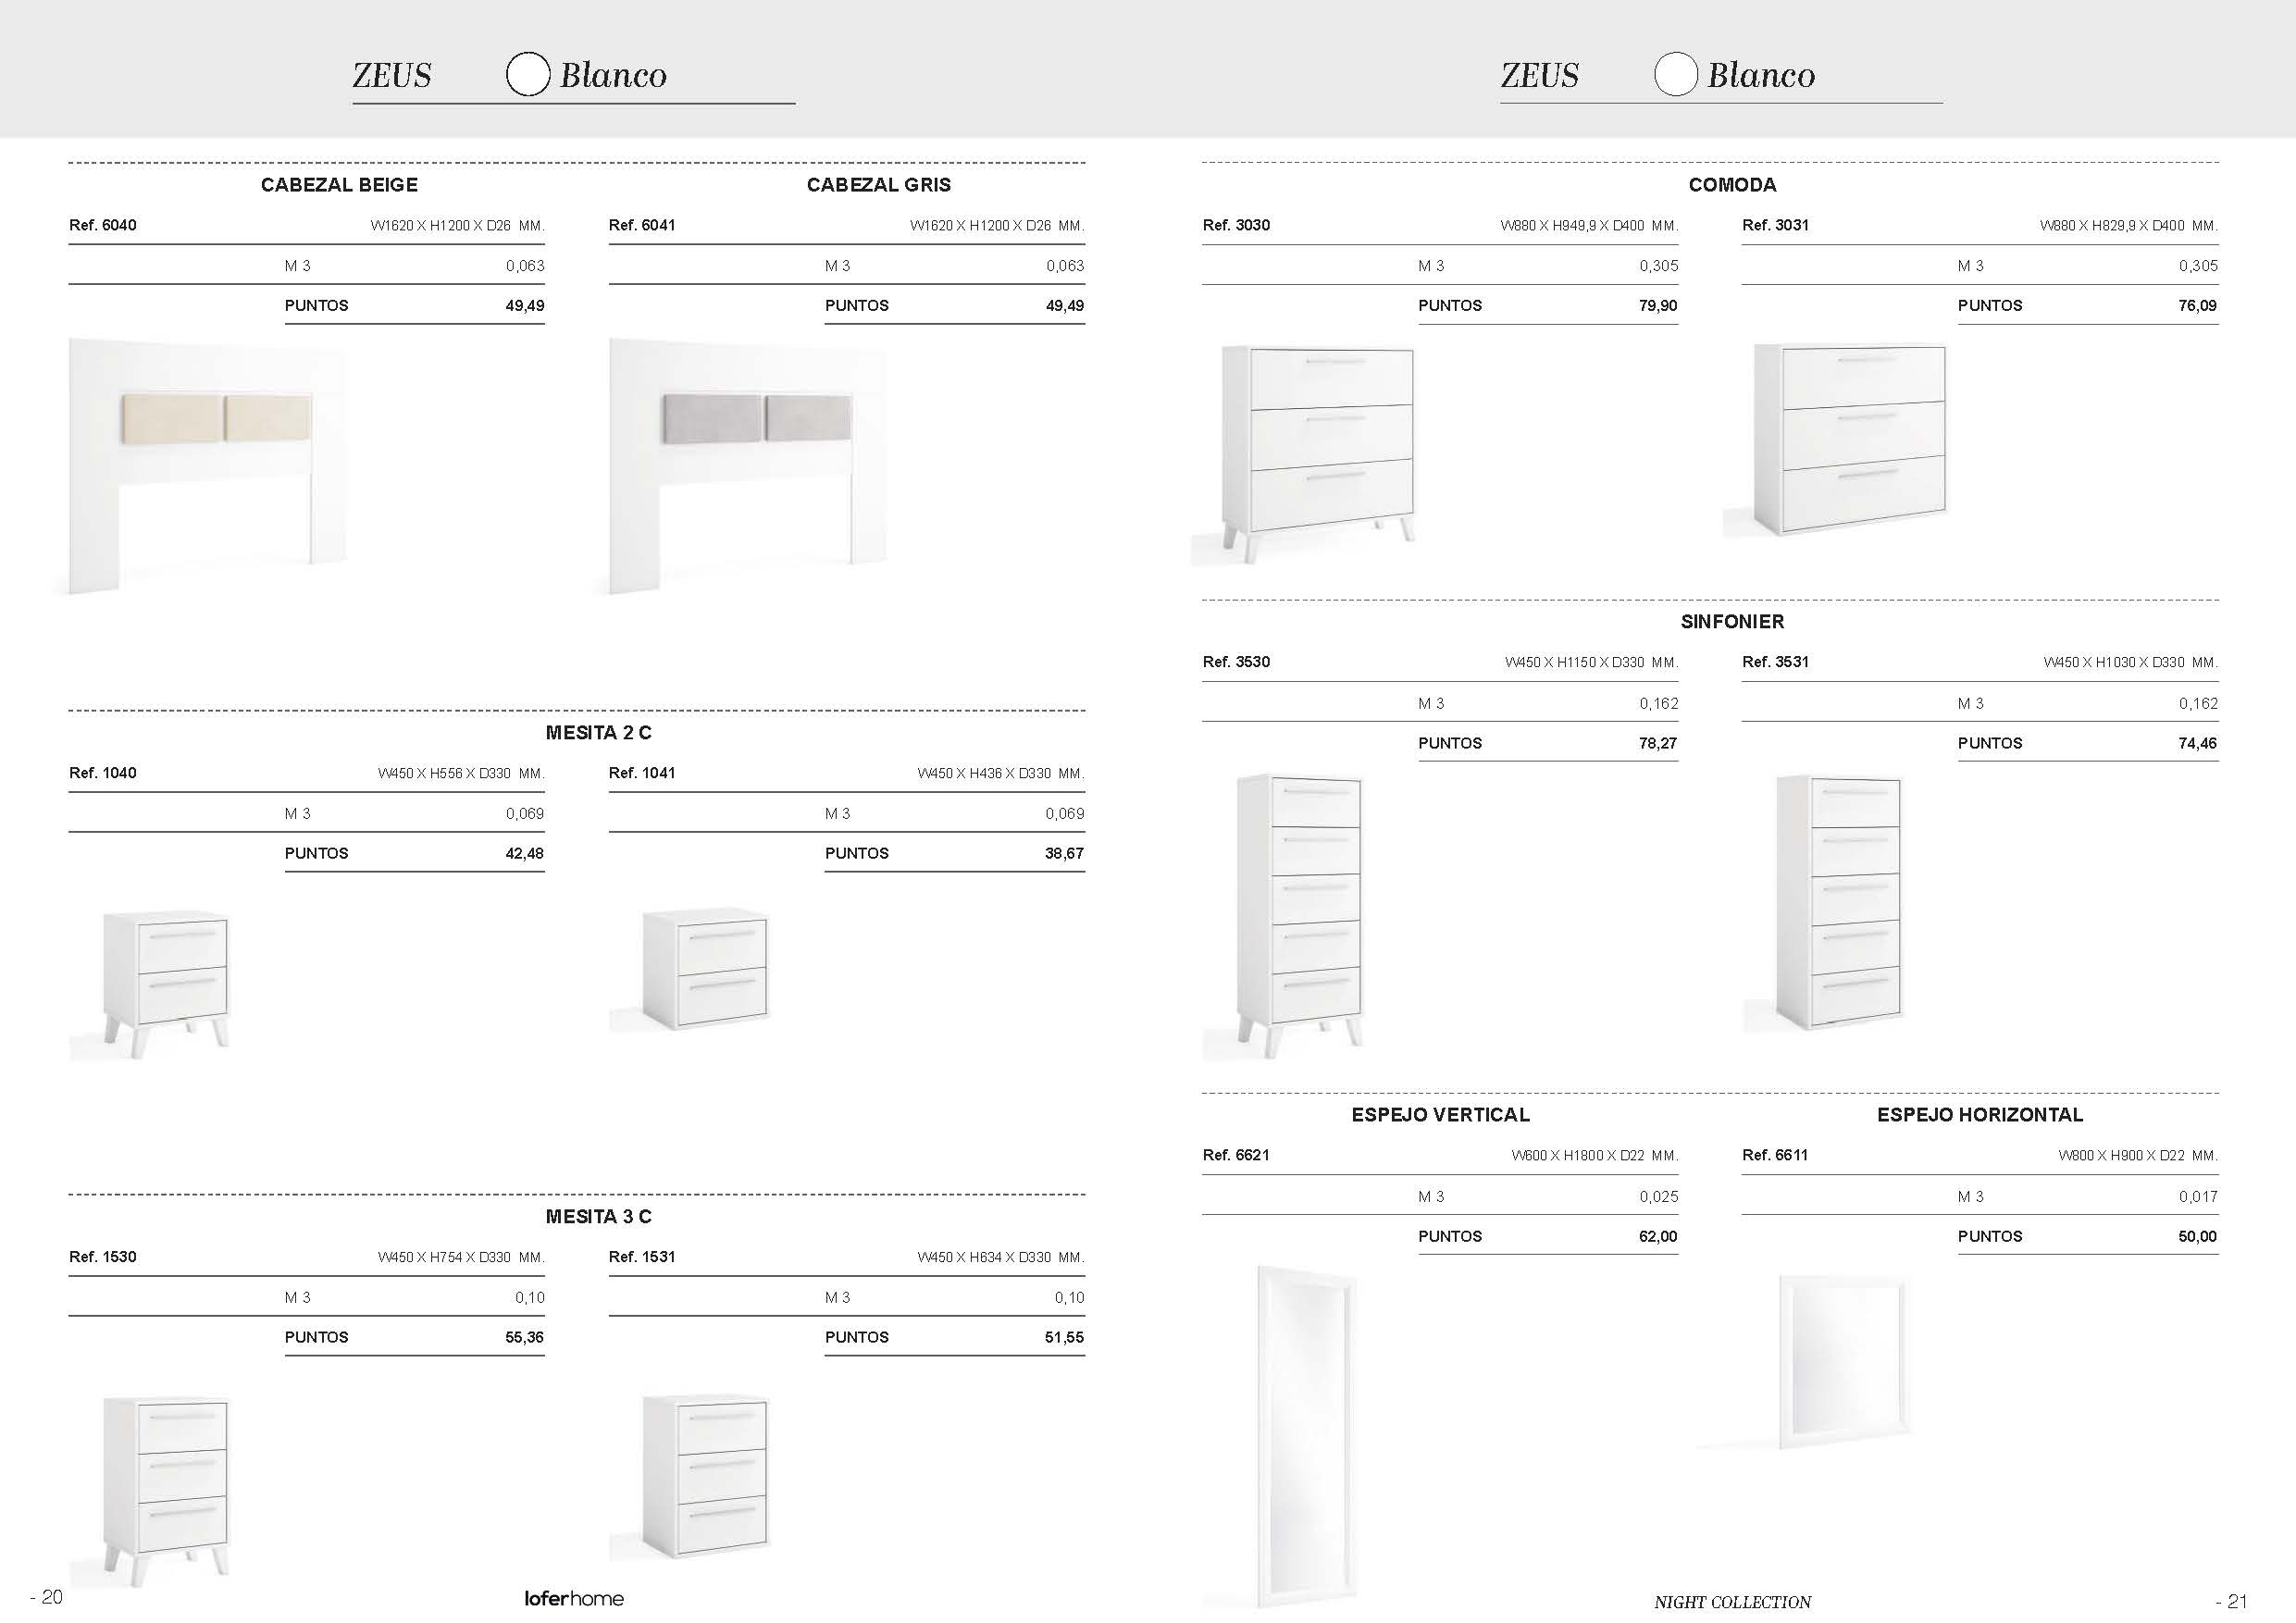Click dimensions W600 X H1800 X D22 MM.
2296x1623 pixels.
(1595, 1156)
